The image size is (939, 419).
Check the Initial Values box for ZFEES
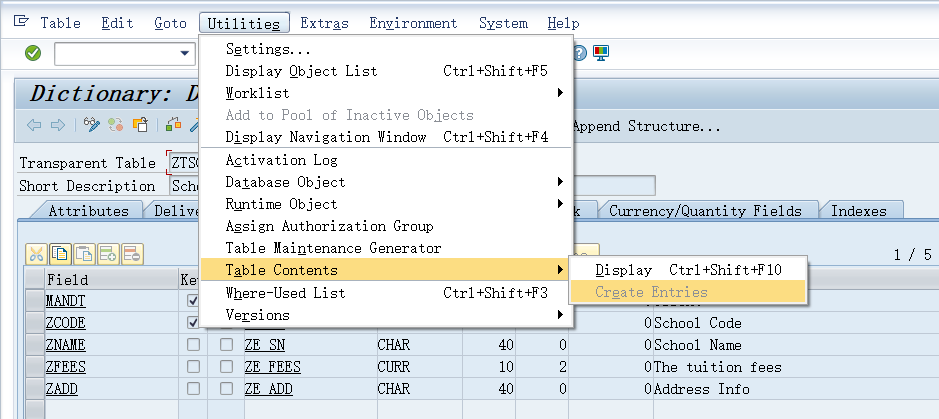tap(227, 367)
